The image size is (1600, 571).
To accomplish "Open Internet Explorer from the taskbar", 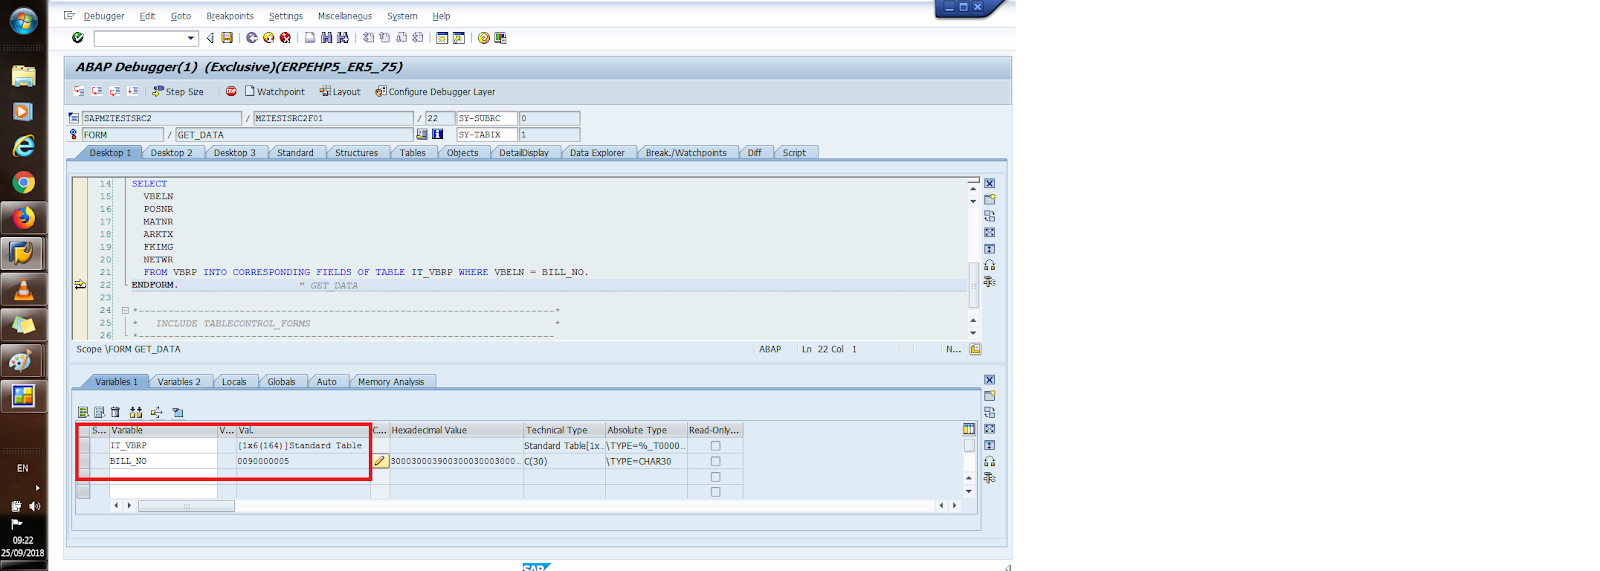I will click(23, 147).
